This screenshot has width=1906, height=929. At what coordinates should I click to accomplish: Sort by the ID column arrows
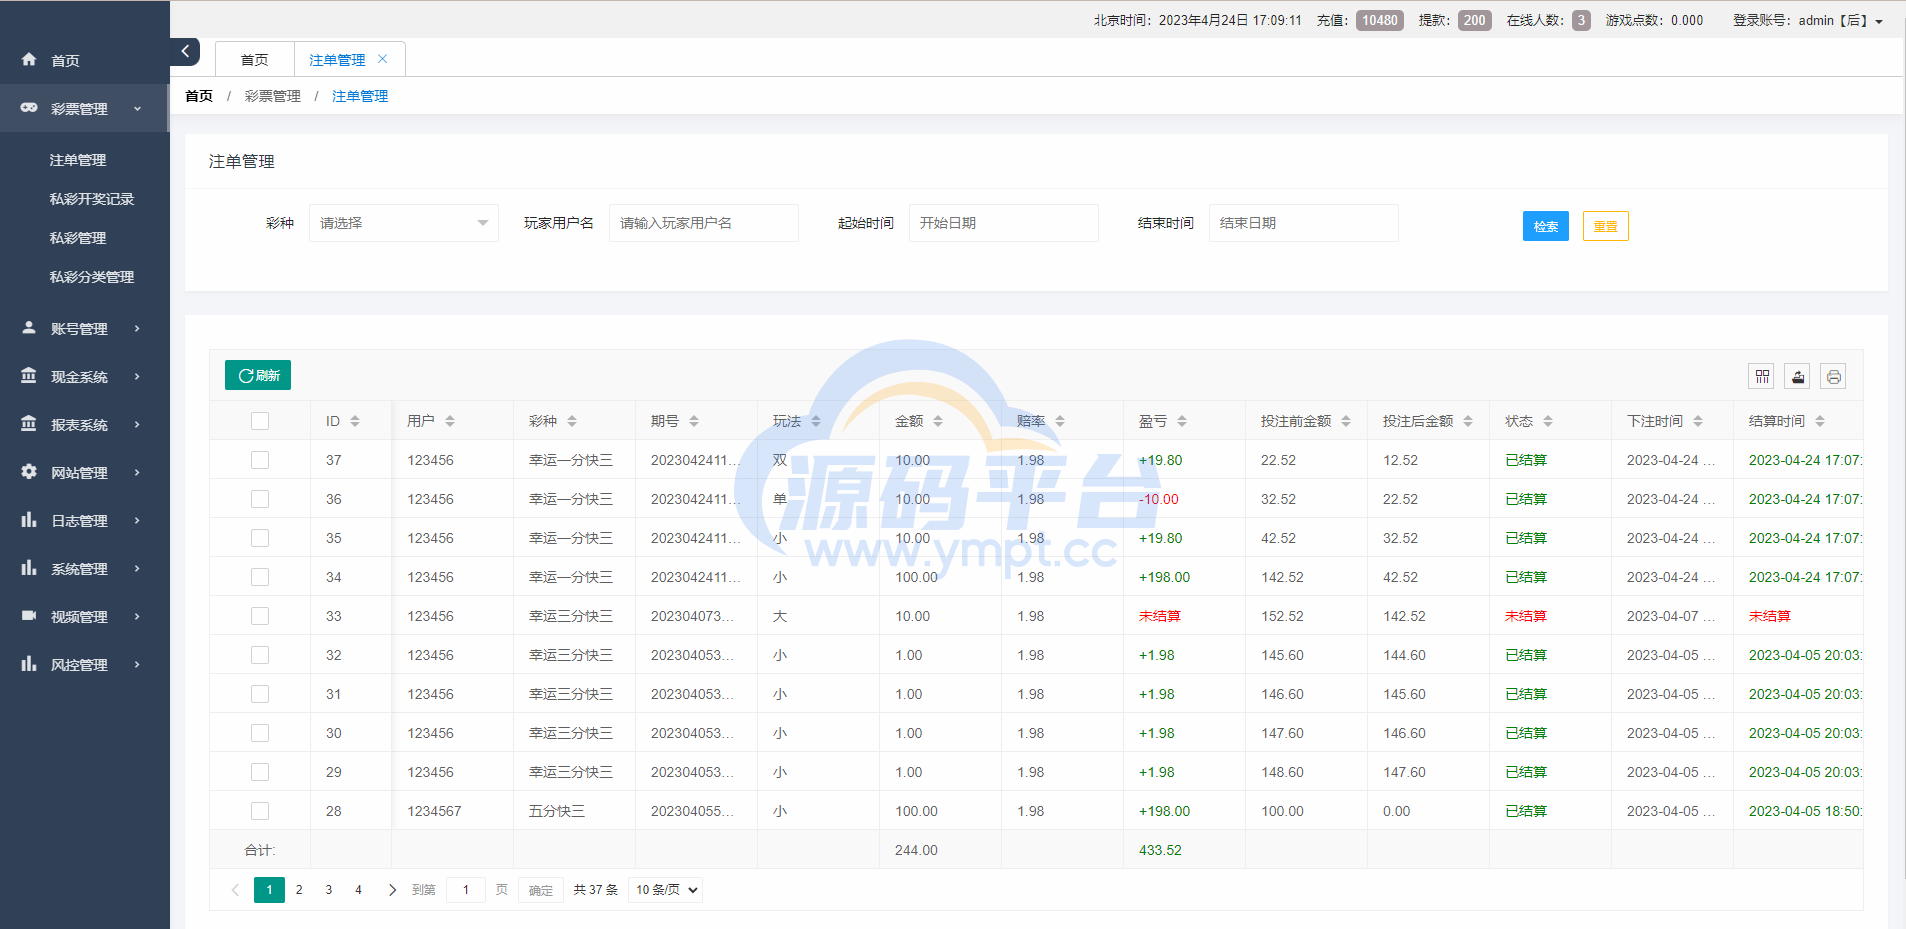[355, 421]
